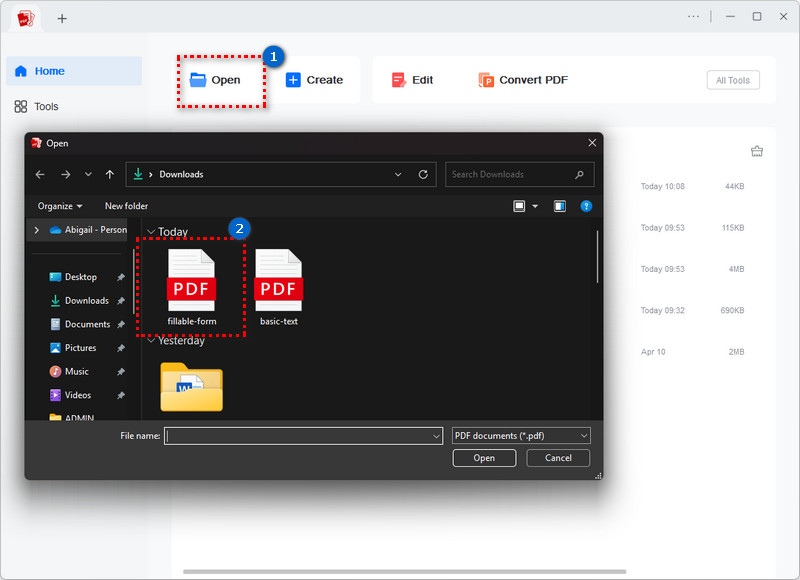Expand recent locations dropdown arrow

tap(88, 174)
